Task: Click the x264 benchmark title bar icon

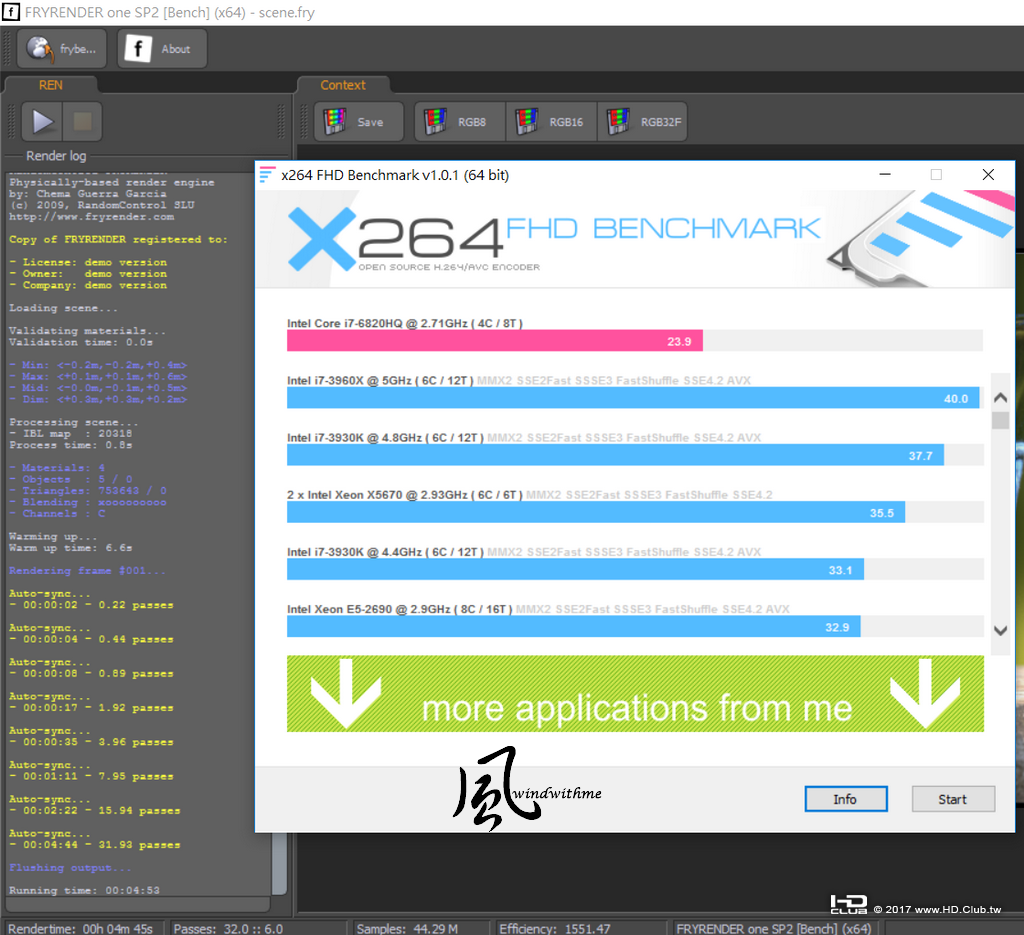Action: pyautogui.click(x=267, y=175)
